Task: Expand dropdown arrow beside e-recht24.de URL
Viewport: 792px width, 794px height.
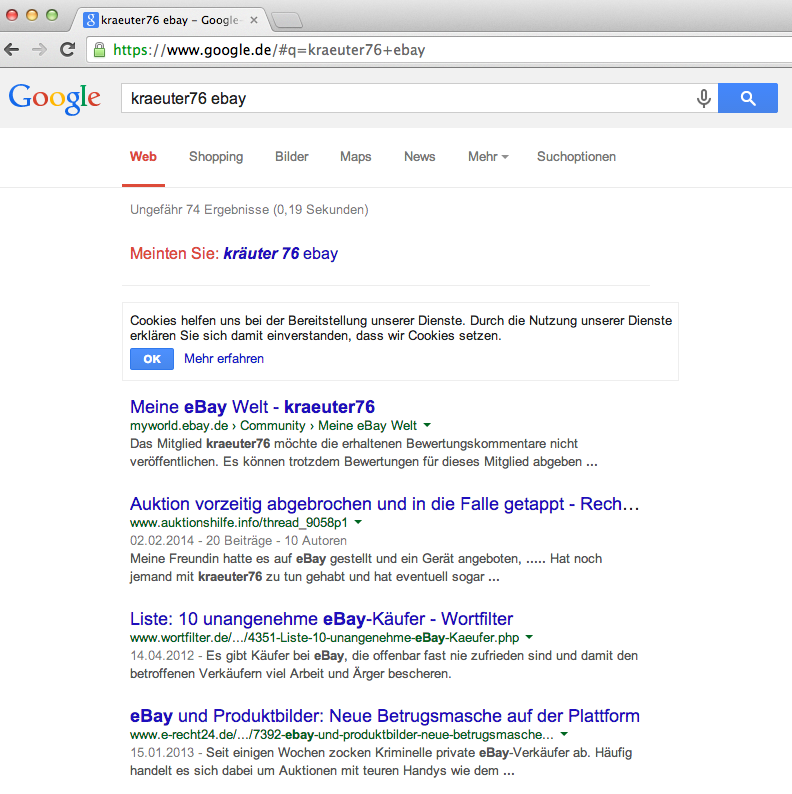Action: click(x=564, y=734)
